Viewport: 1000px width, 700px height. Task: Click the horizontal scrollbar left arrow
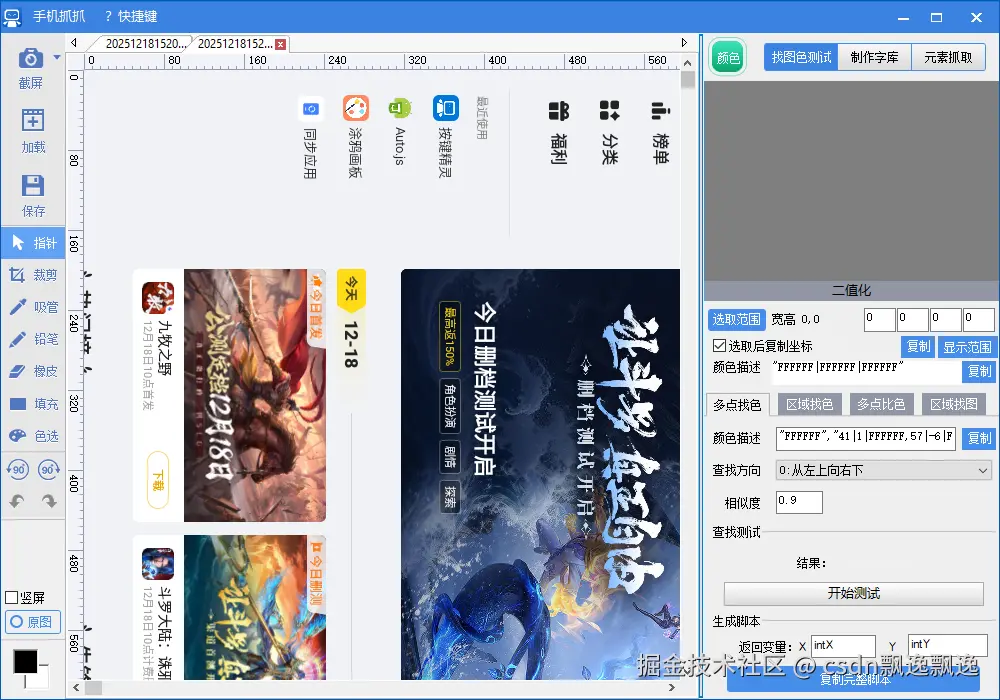tap(77, 688)
